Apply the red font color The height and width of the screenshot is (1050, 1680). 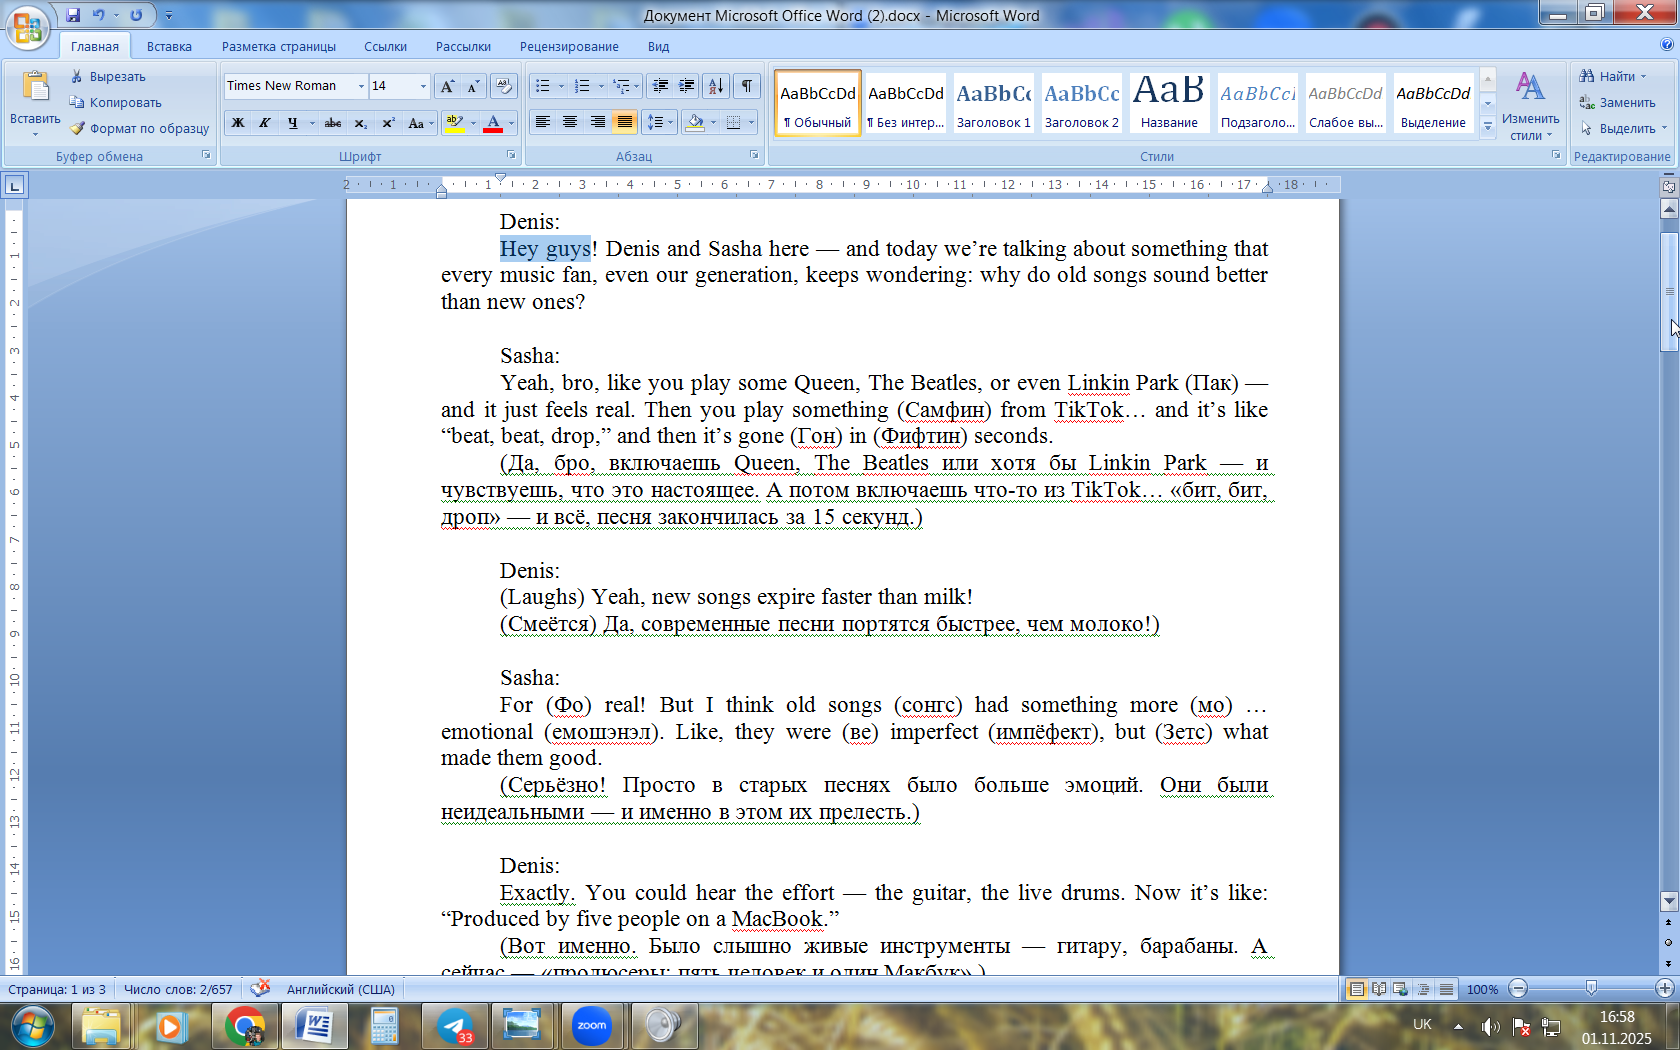(493, 123)
